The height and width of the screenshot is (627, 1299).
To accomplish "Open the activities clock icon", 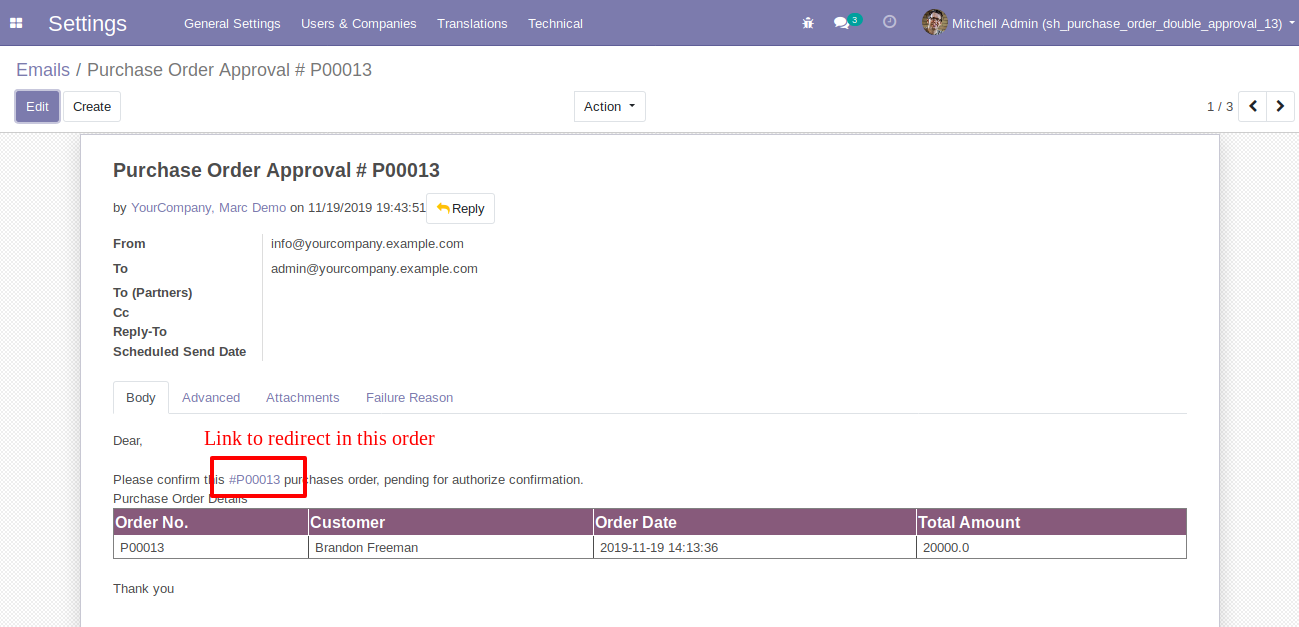I will (890, 21).
